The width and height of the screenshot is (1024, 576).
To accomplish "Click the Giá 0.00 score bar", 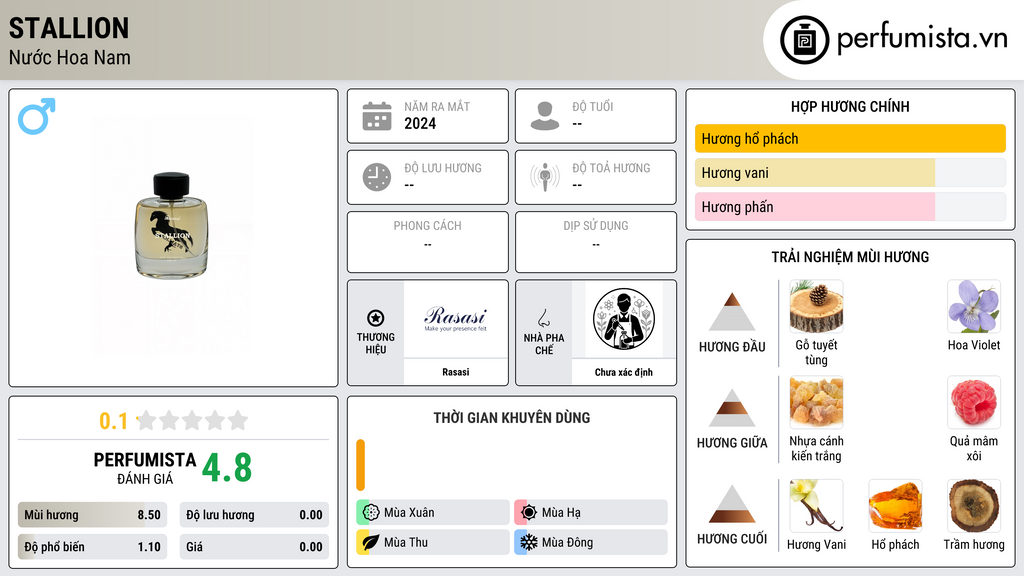I will coord(254,547).
